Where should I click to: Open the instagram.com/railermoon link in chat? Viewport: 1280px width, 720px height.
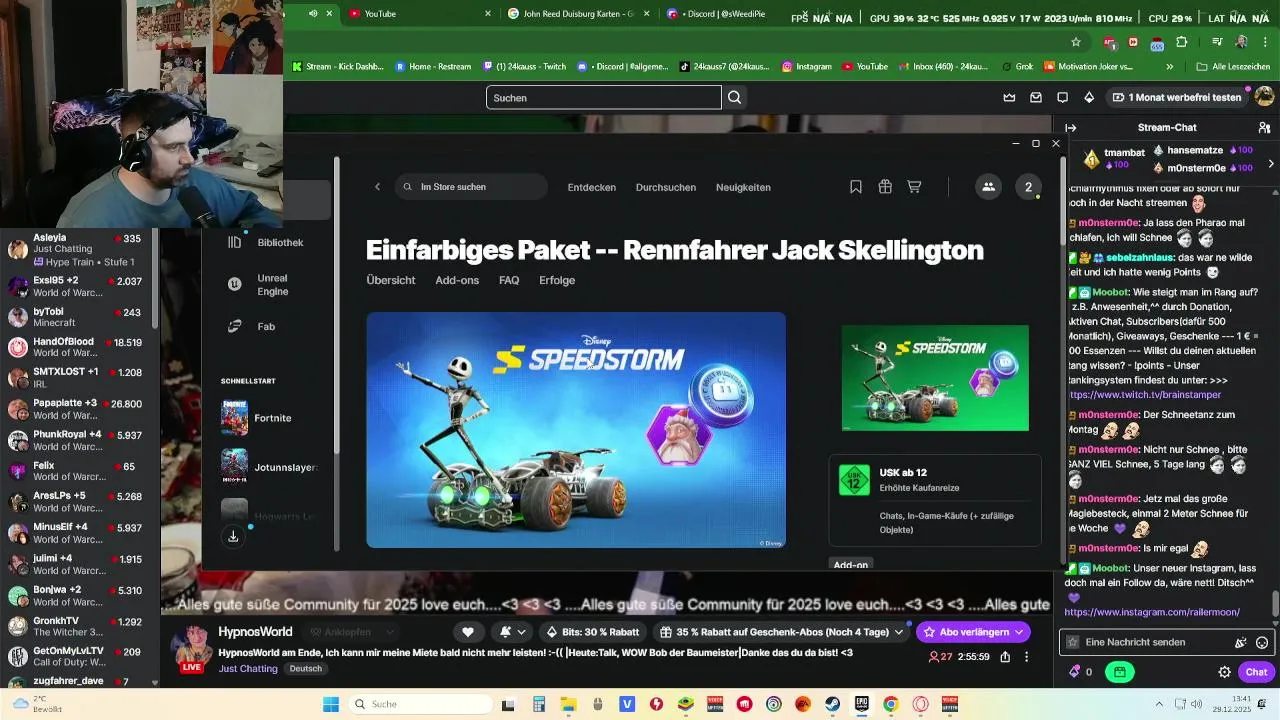point(1152,612)
